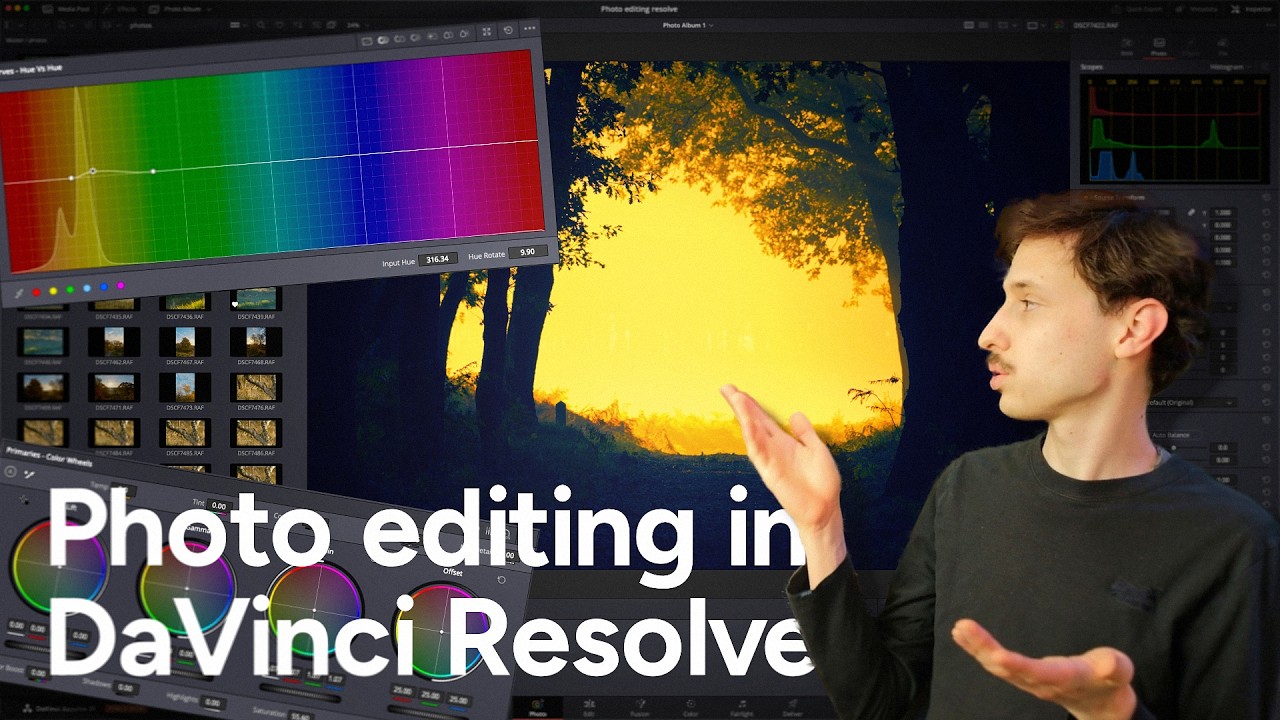The image size is (1280, 720).
Task: Switch to the Photo tab in Inspector
Action: 1159,47
